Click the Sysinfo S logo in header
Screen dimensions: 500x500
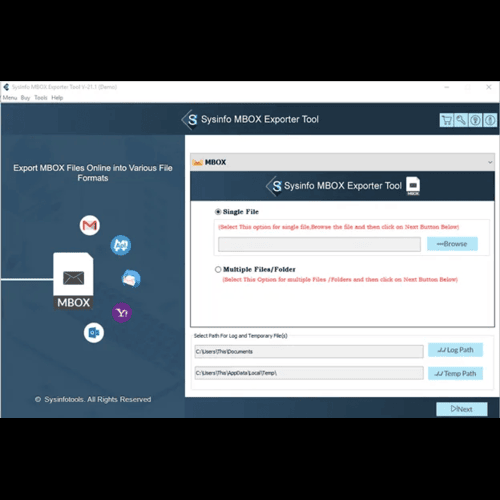tap(190, 120)
